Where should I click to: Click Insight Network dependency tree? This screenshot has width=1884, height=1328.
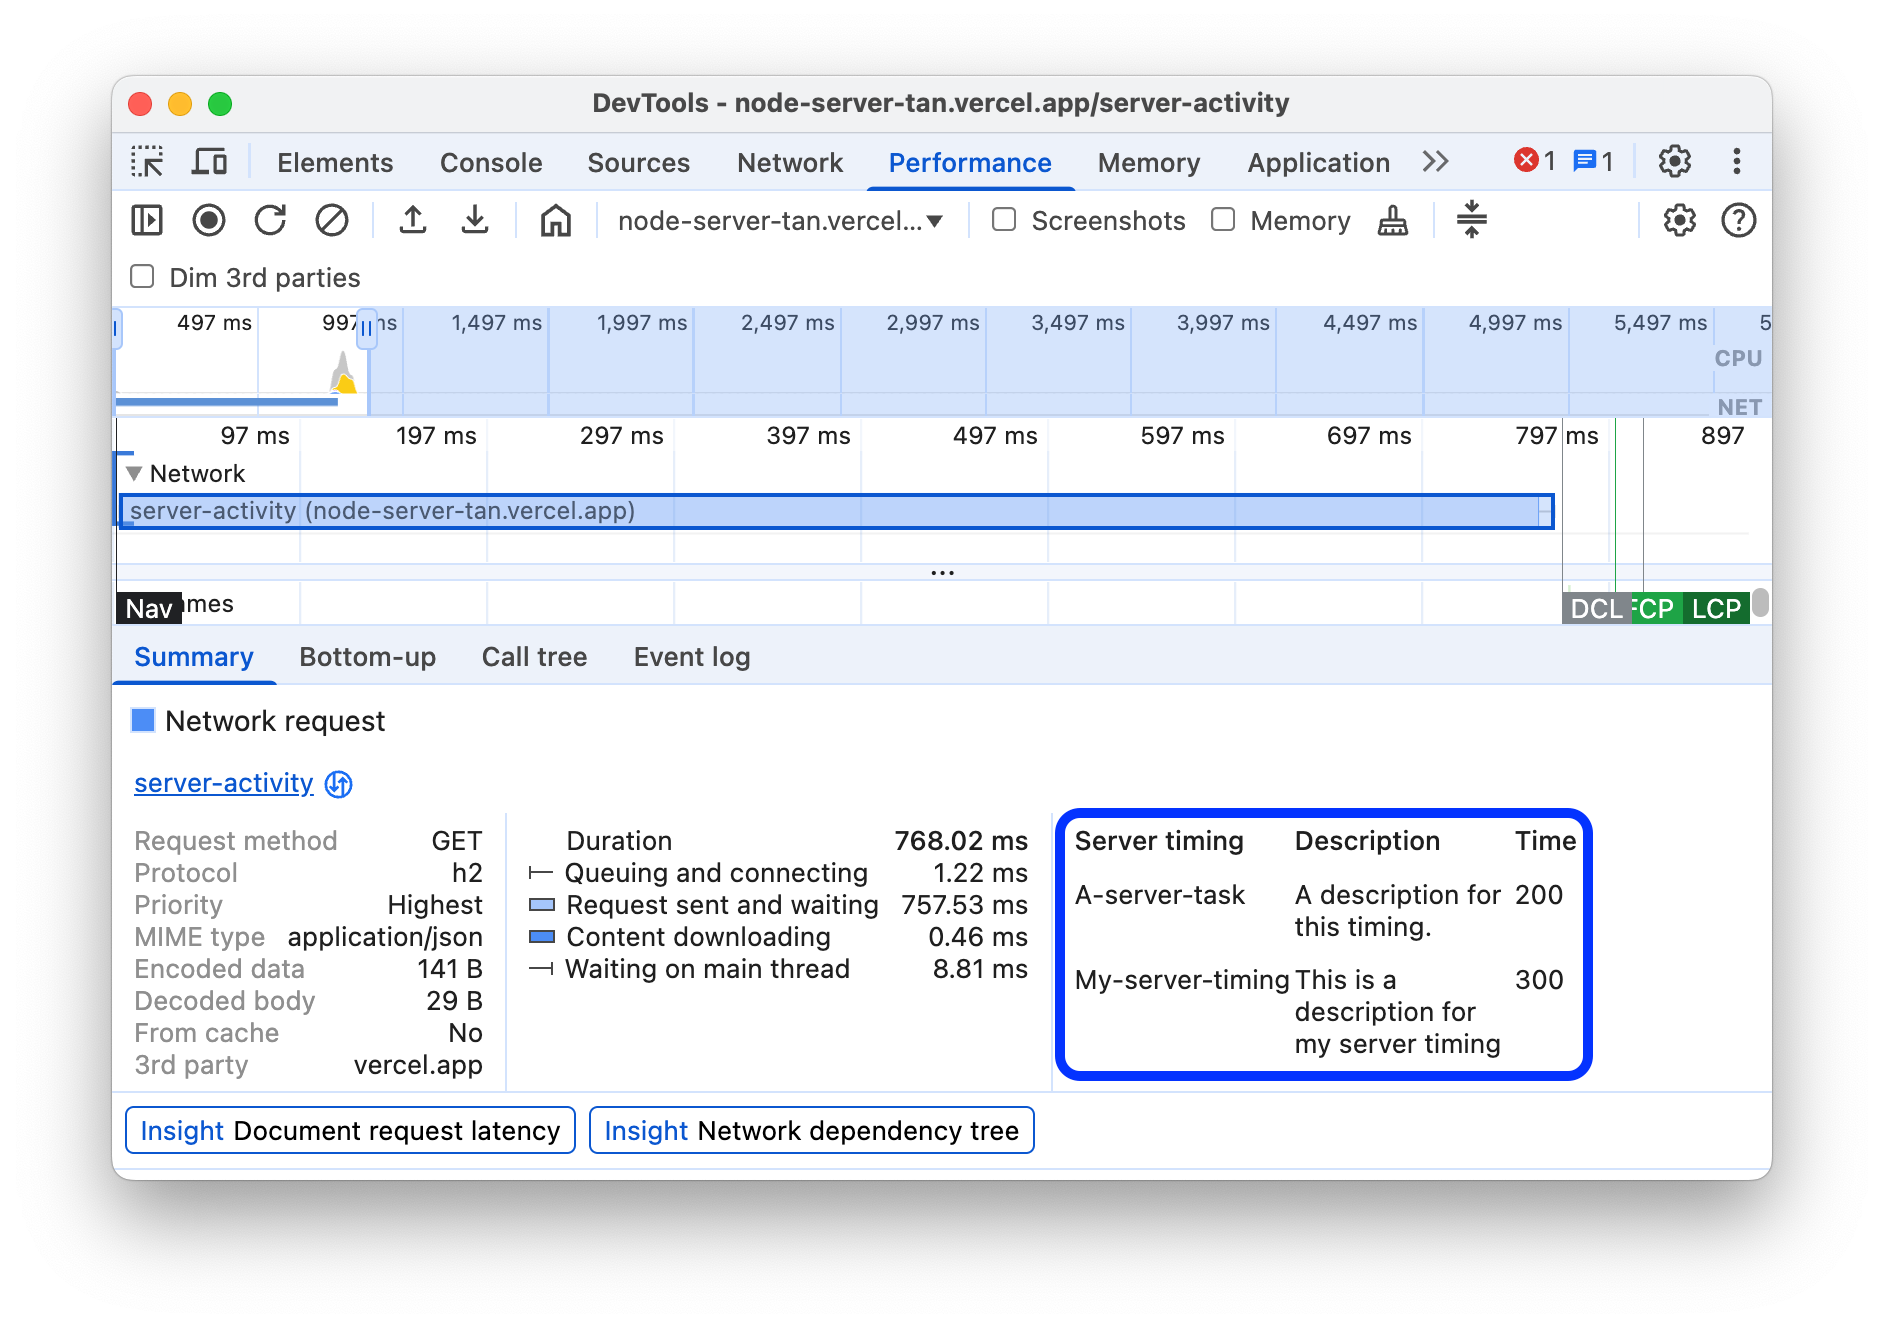pyautogui.click(x=811, y=1130)
